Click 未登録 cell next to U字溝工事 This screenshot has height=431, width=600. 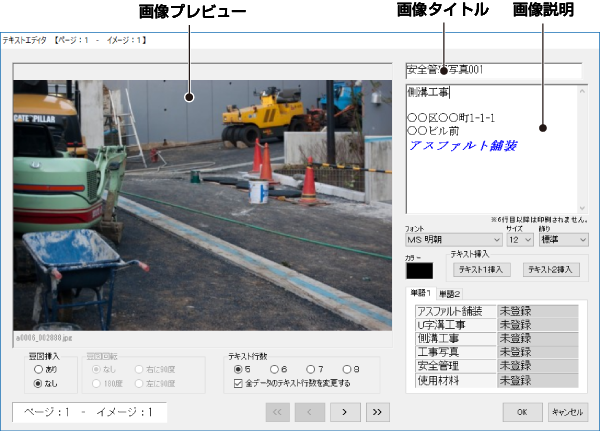tap(538, 325)
